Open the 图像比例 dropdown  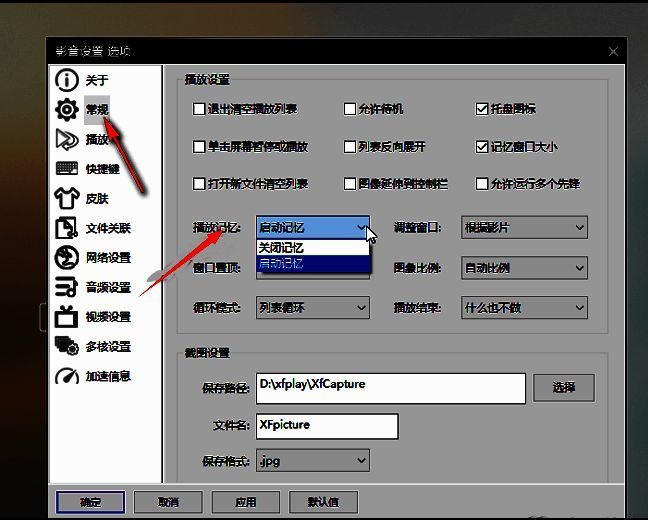524,268
